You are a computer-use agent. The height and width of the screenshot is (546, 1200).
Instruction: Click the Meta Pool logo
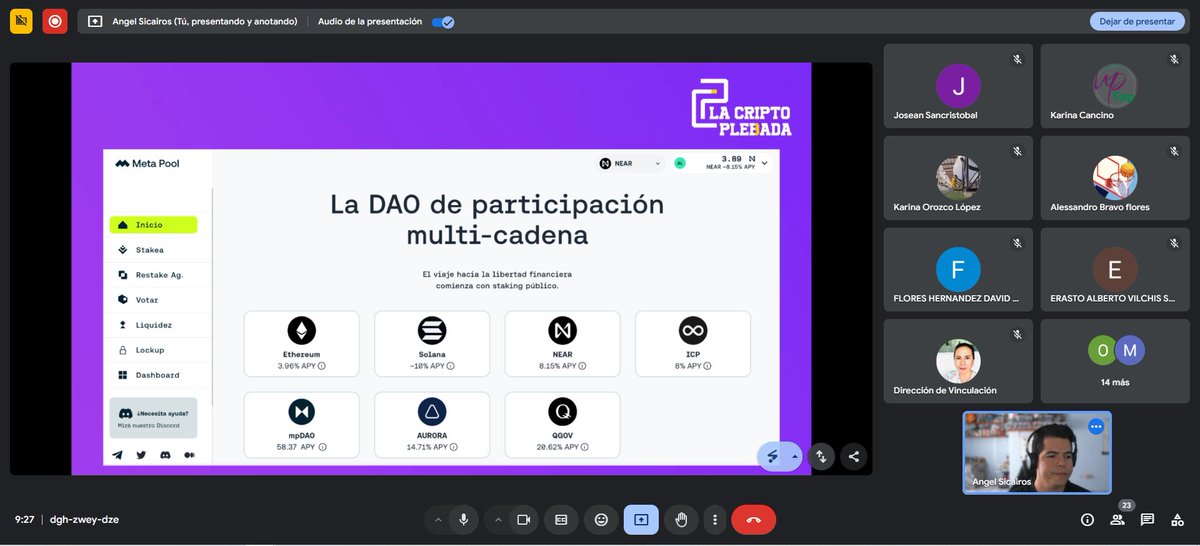tap(147, 163)
